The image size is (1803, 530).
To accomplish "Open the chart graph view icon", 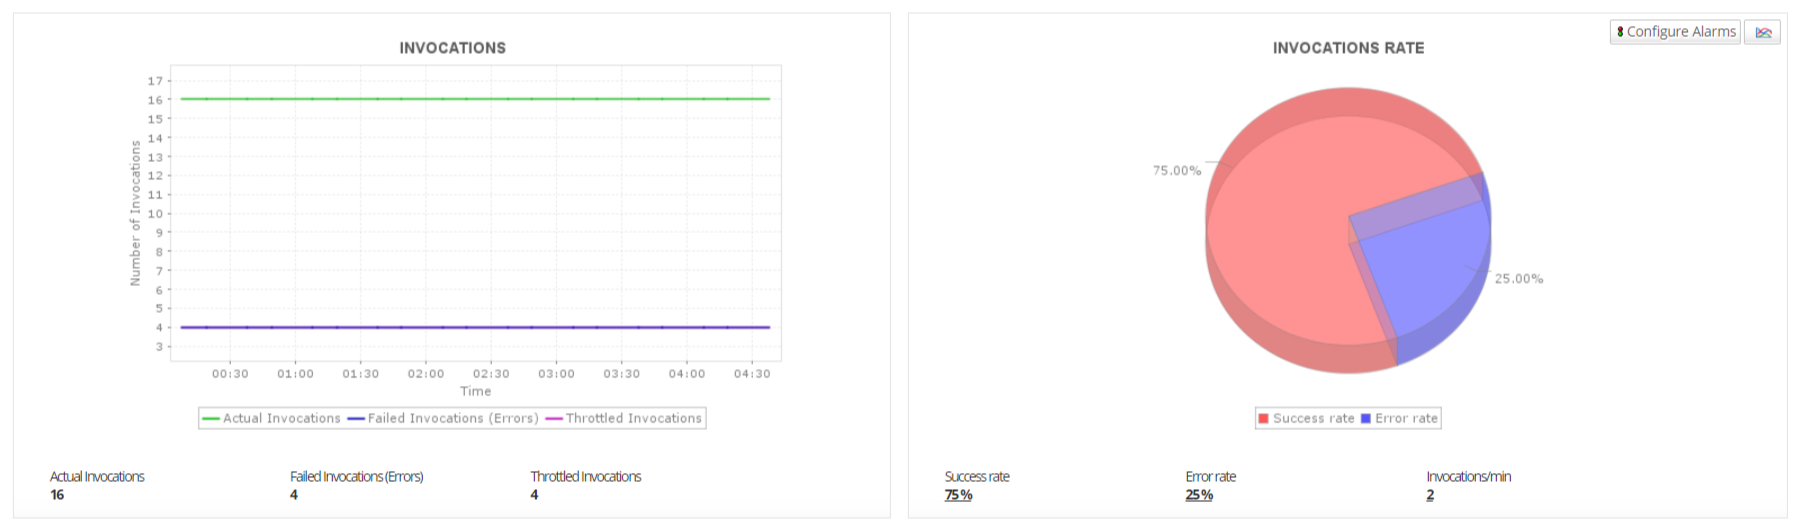I will pos(1763,32).
